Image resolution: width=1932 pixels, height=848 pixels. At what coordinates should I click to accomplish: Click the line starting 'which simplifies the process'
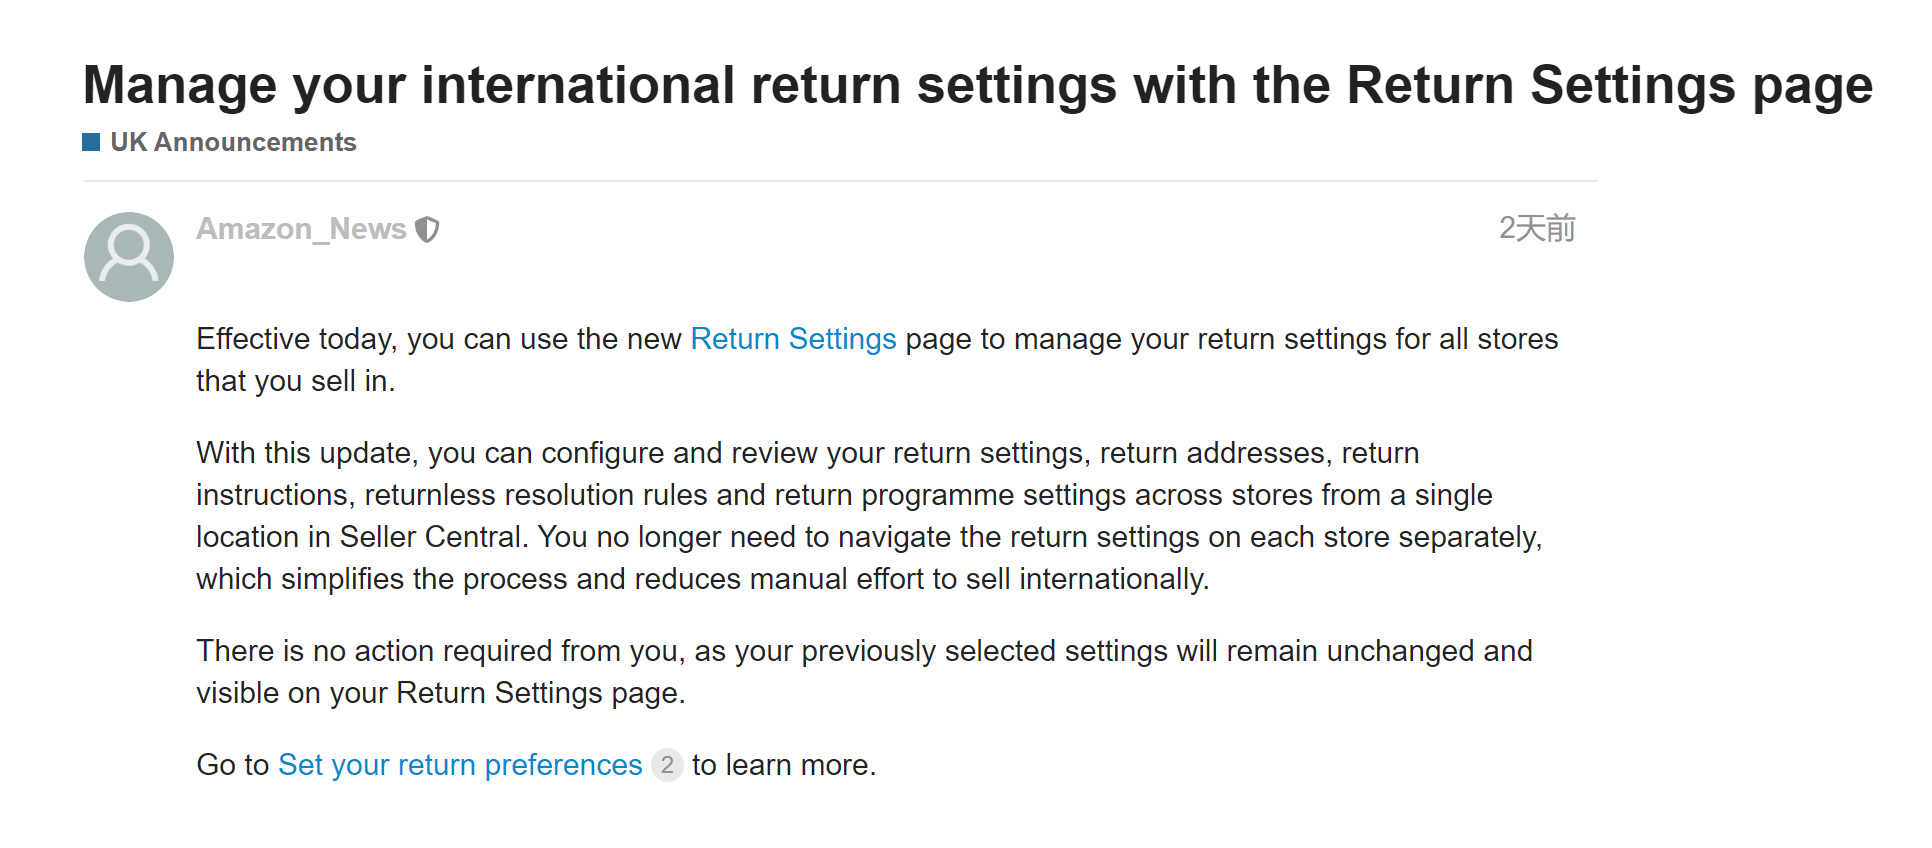click(x=703, y=579)
